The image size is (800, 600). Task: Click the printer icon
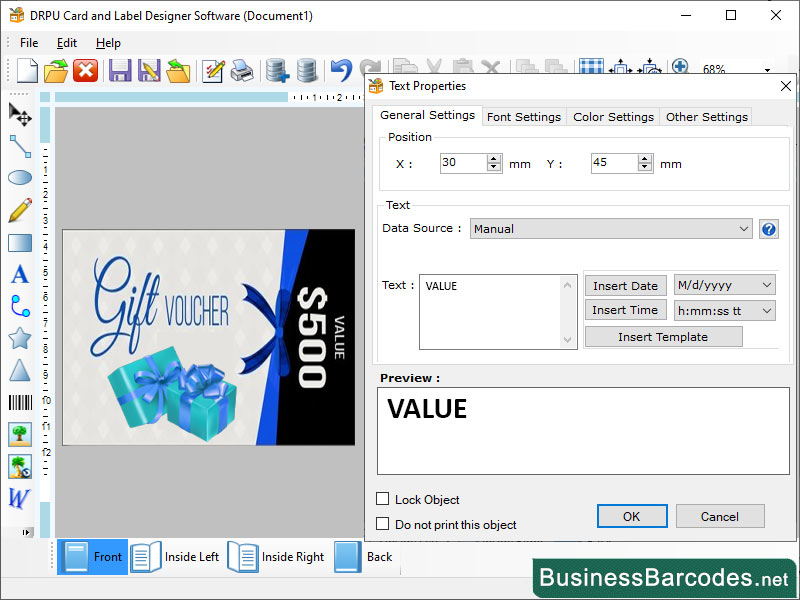(242, 70)
